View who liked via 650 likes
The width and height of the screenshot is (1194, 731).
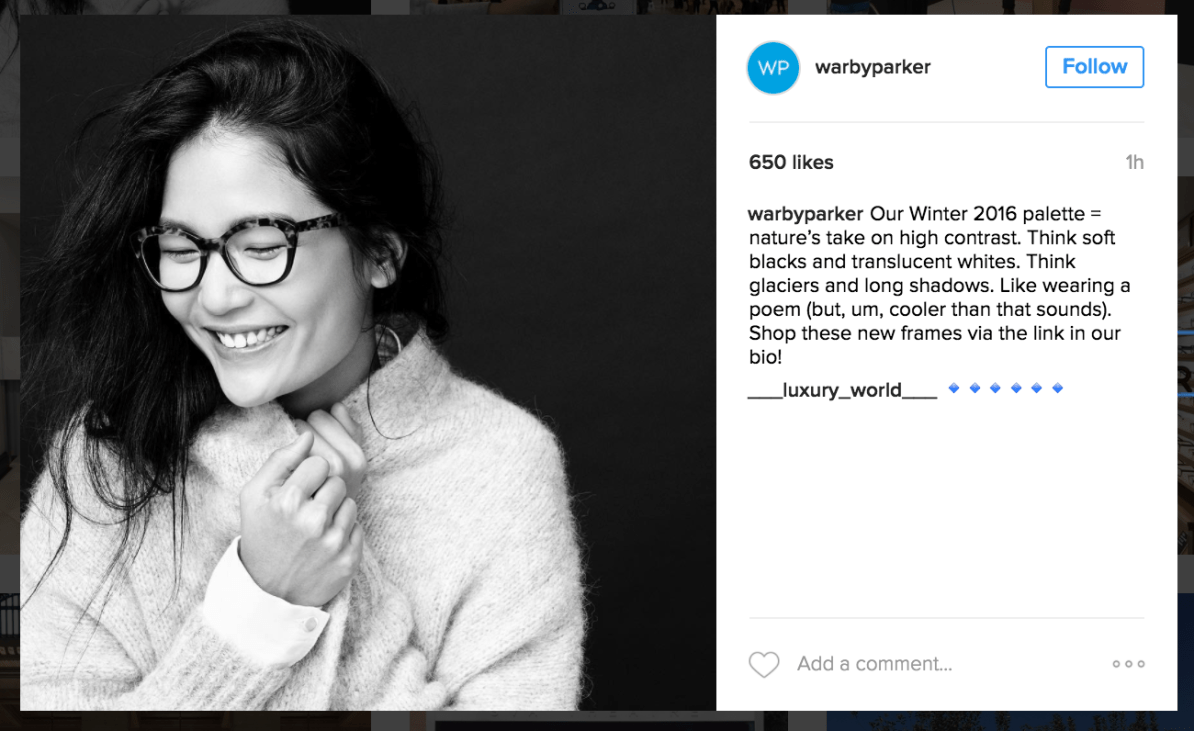791,162
